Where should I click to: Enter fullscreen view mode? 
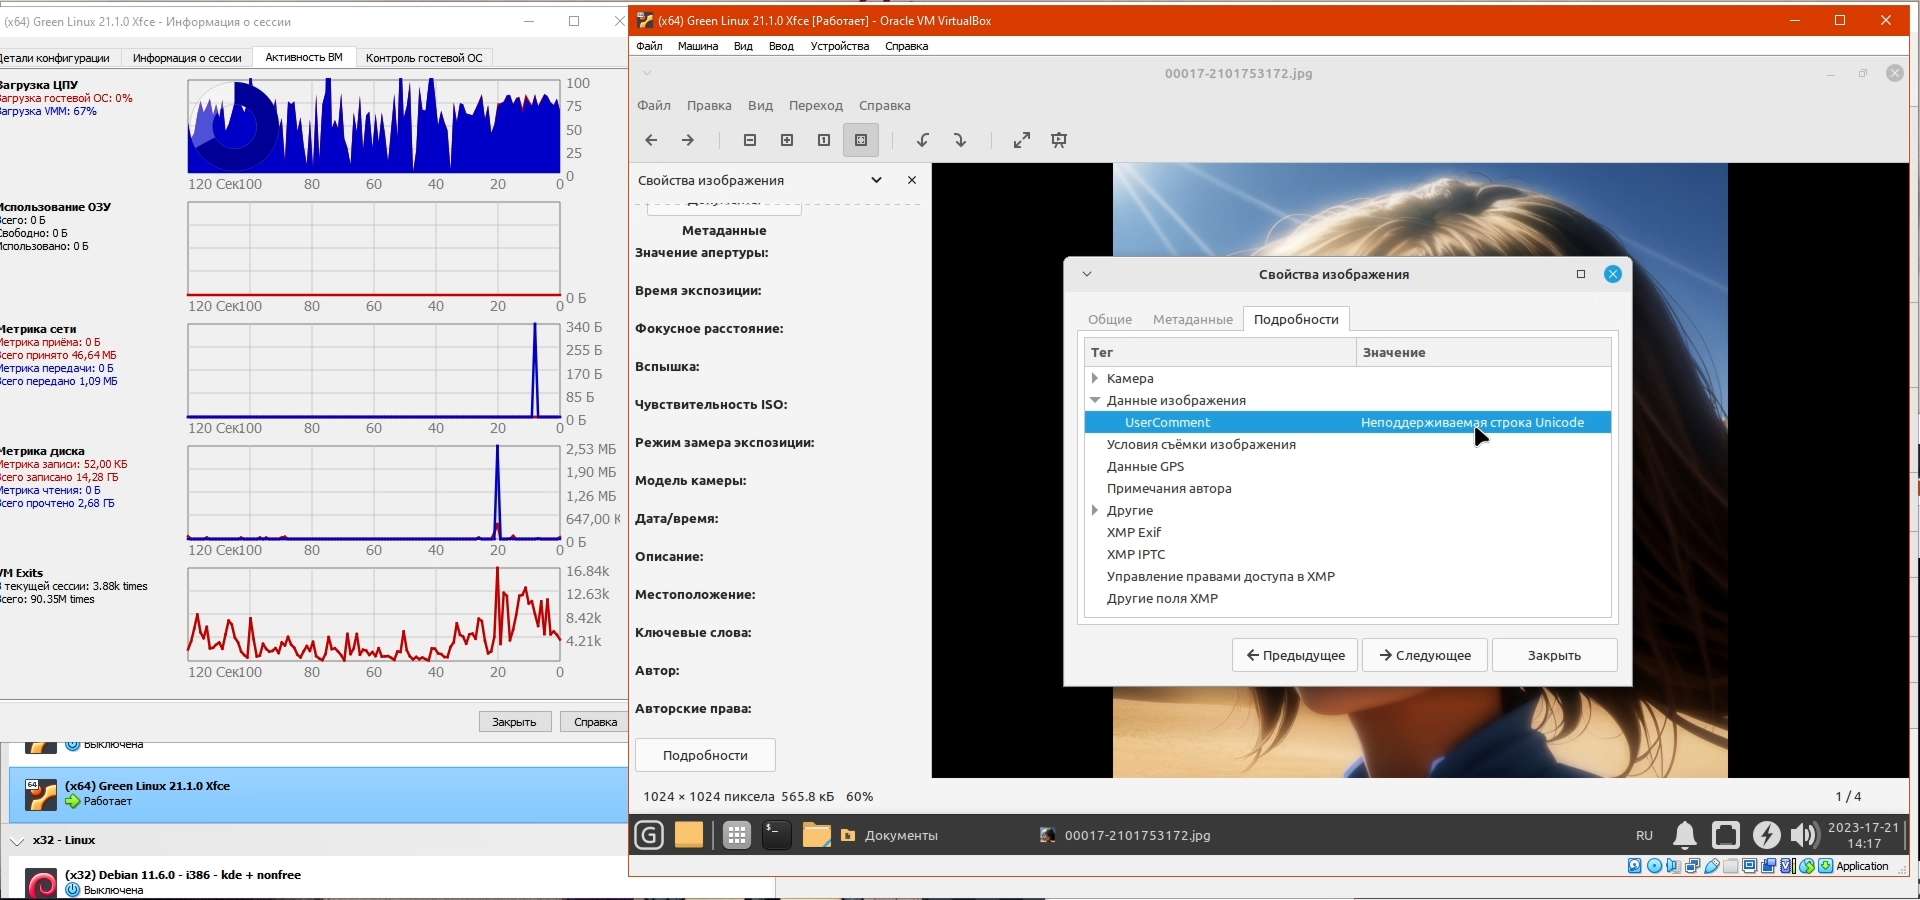point(1021,140)
